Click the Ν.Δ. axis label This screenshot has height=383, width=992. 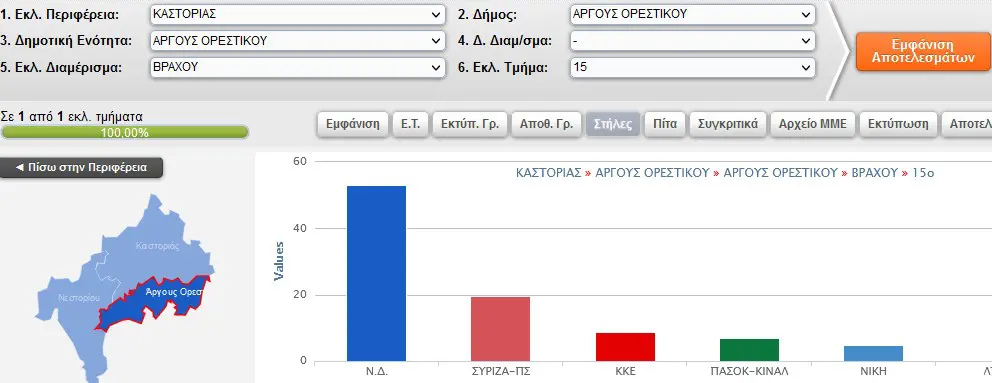point(376,372)
